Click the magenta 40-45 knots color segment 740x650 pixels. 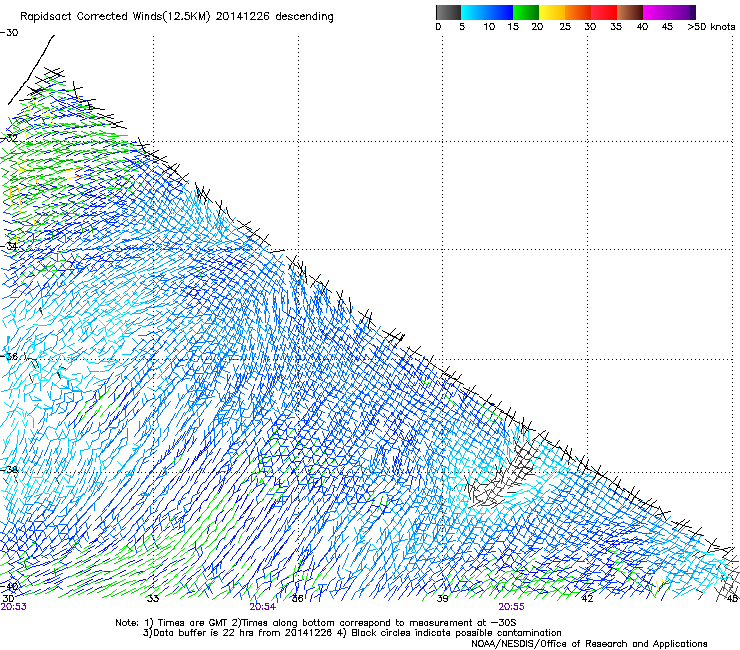coord(656,12)
